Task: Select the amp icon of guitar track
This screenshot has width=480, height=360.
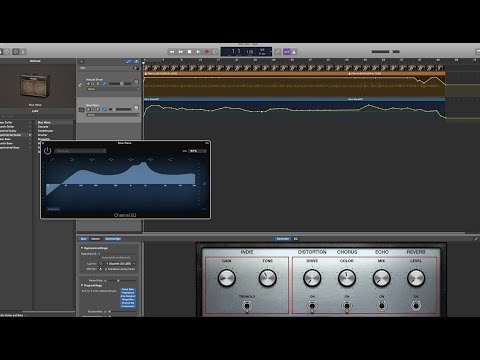Action: [x=81, y=110]
